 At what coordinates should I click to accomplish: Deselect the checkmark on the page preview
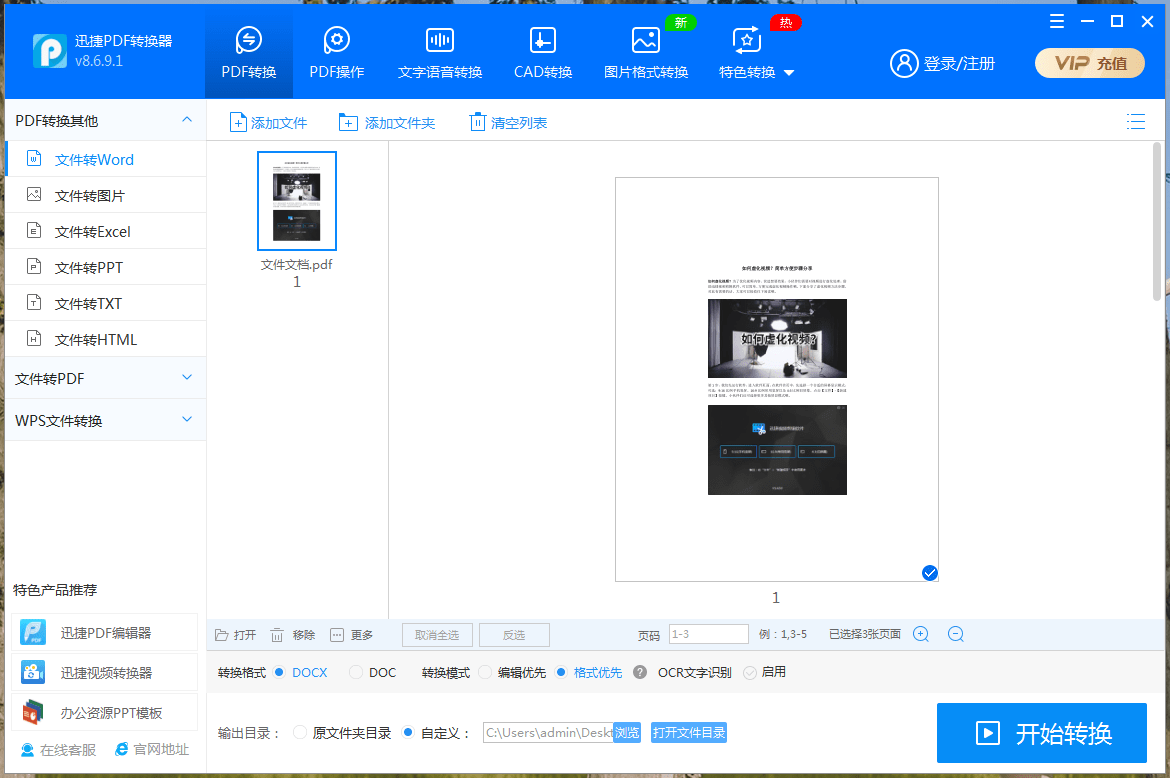pos(929,572)
